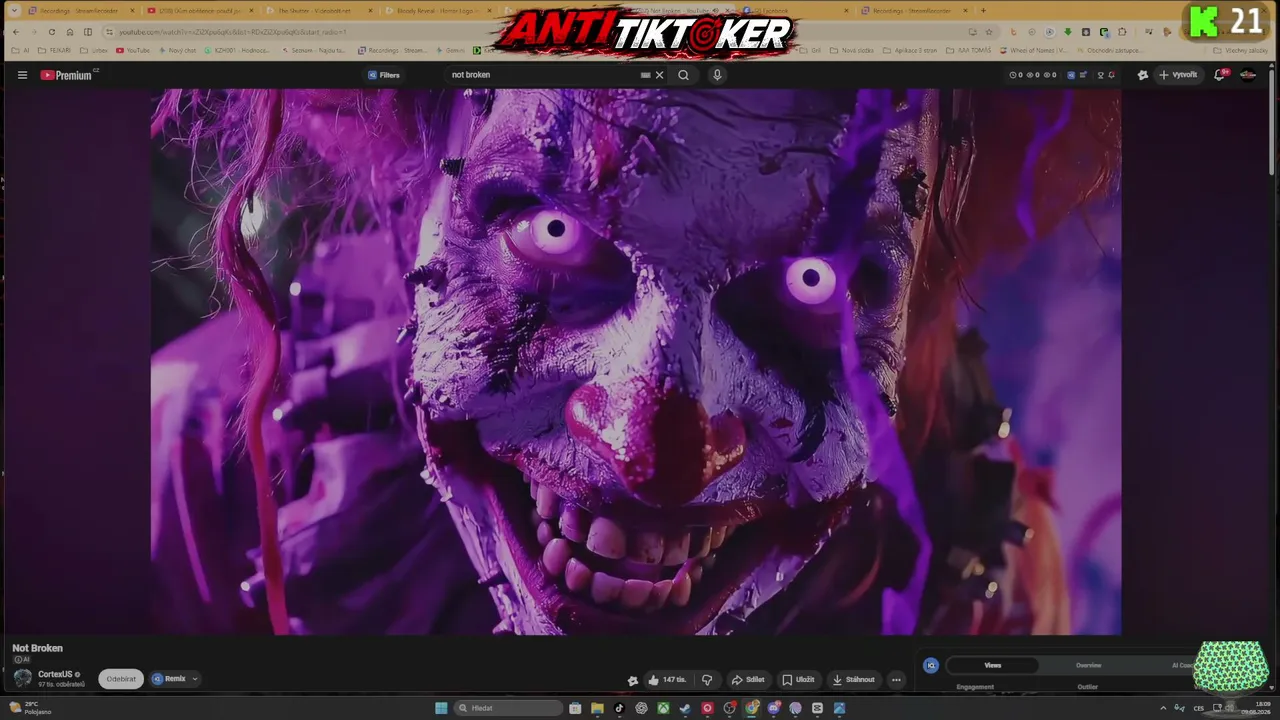Screen dimensions: 1280x720
Task: Open File Explorer from the taskbar
Action: (x=597, y=708)
